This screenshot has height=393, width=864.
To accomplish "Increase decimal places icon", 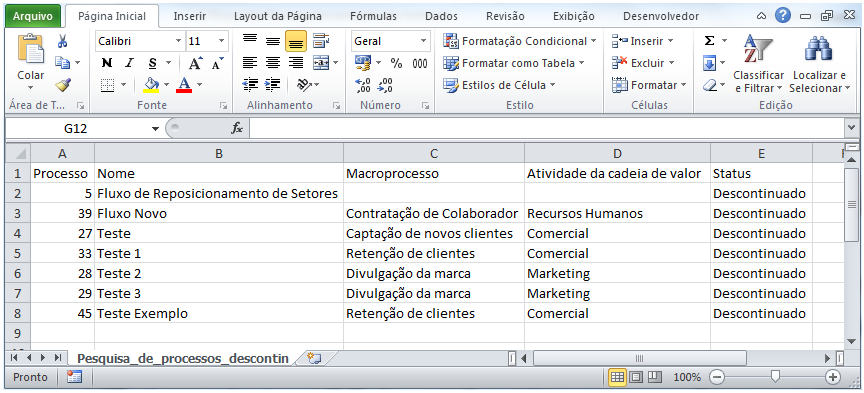I will click(363, 85).
